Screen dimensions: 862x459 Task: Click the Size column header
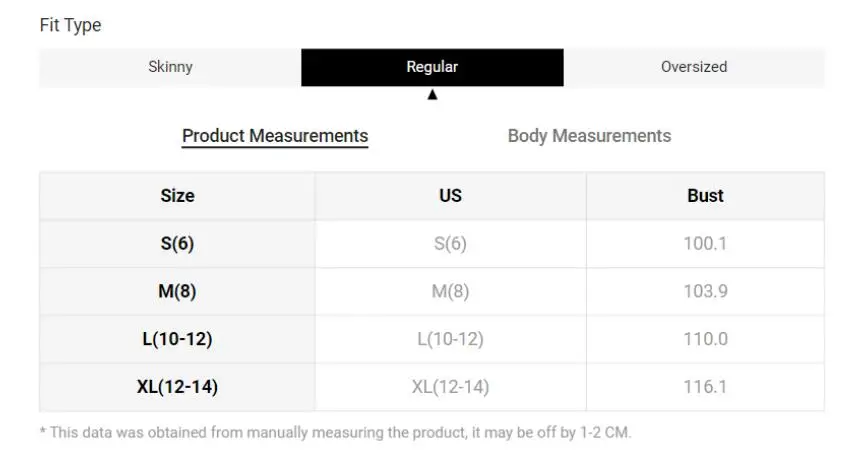(177, 196)
